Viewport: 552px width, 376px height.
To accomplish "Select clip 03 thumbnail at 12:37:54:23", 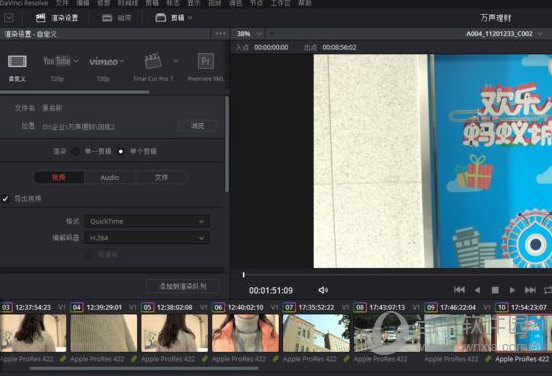I will 33,333.
